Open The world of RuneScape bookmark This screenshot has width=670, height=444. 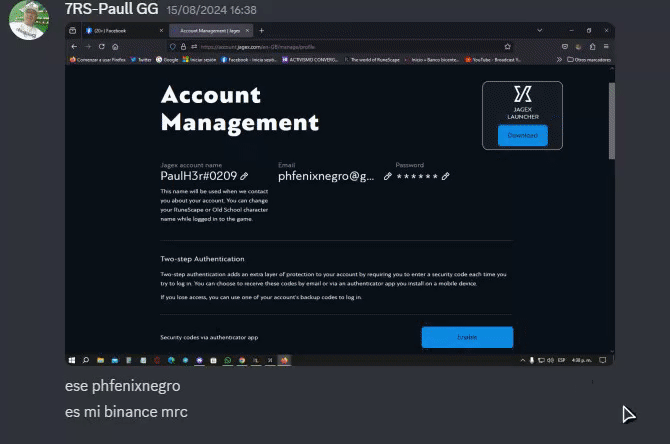tap(372, 60)
